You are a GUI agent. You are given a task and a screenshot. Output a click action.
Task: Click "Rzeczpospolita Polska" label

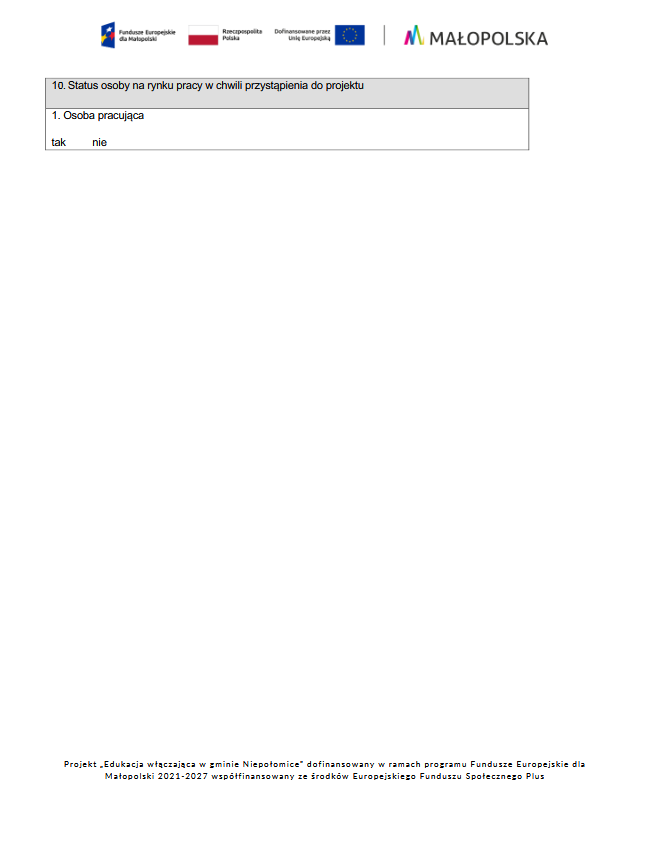coord(242,35)
